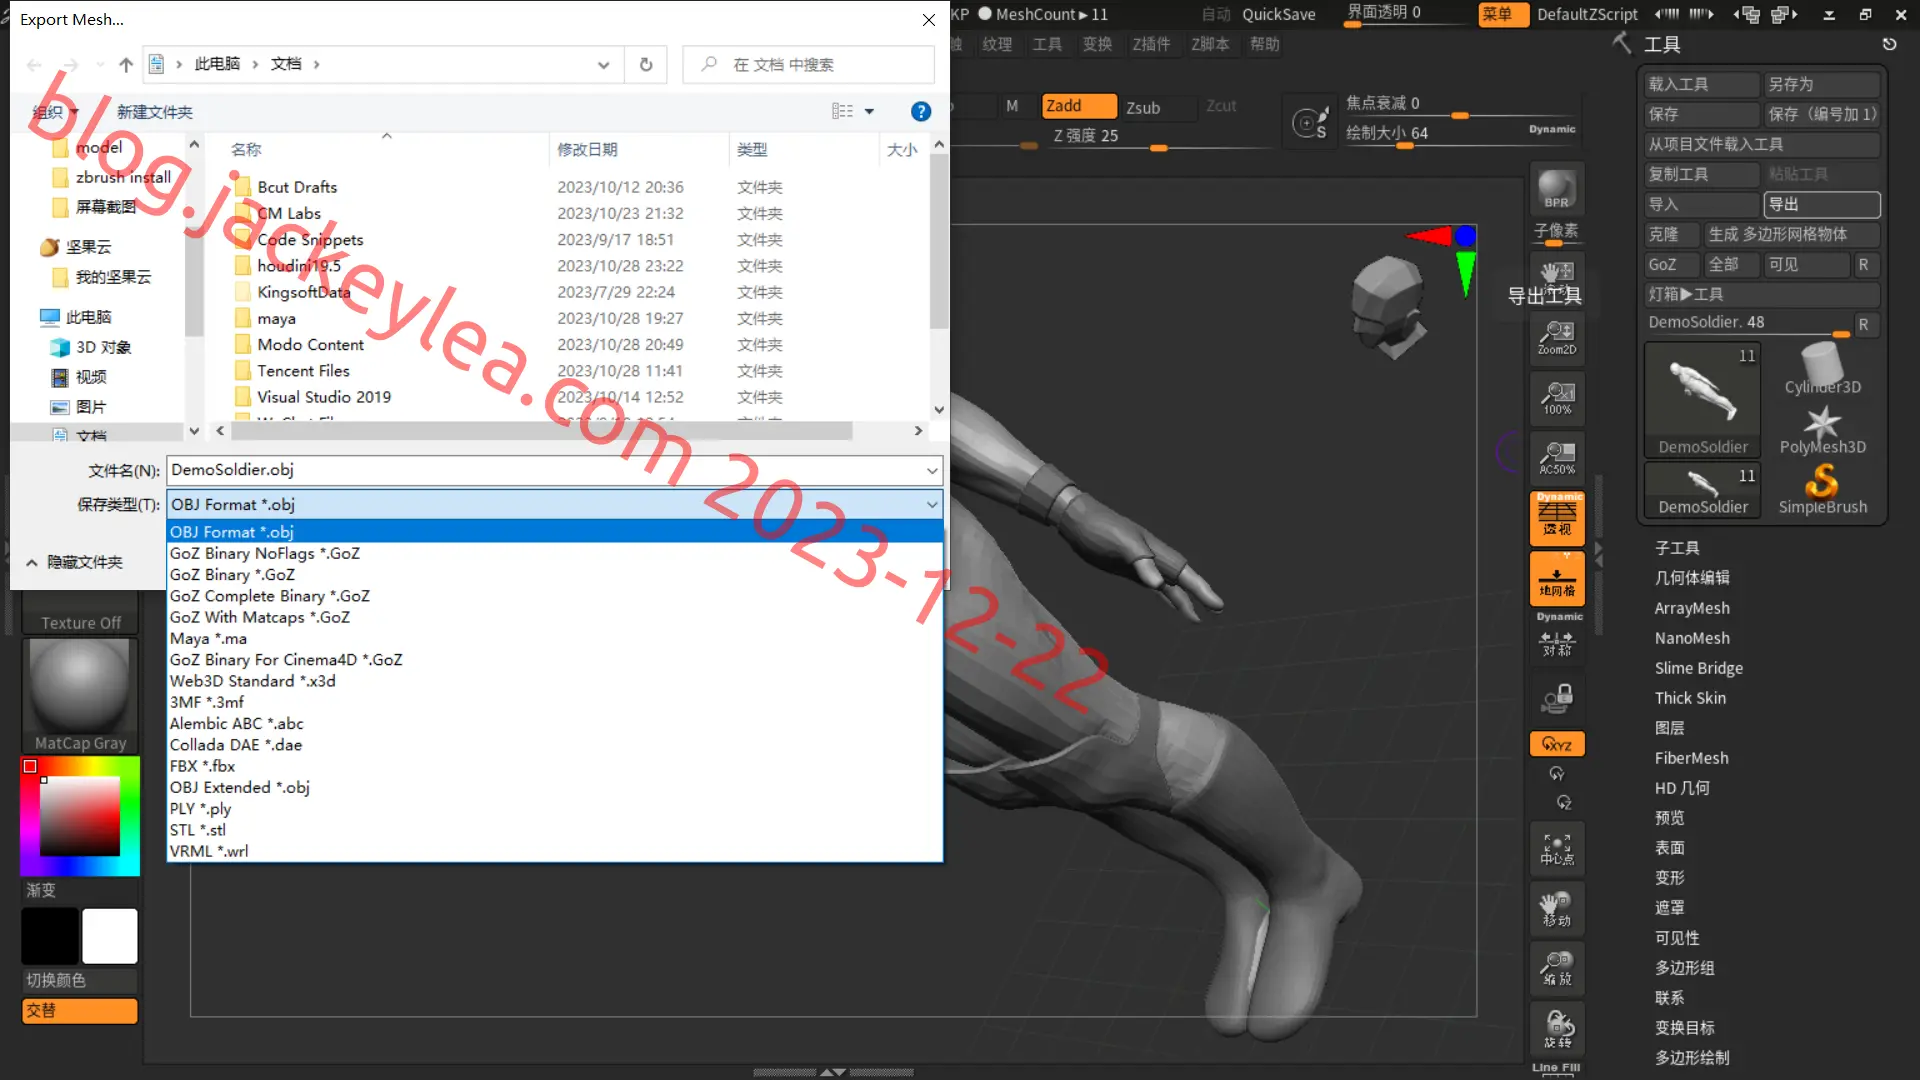Click the BPR render icon
This screenshot has width=1920, height=1080.
coord(1556,189)
